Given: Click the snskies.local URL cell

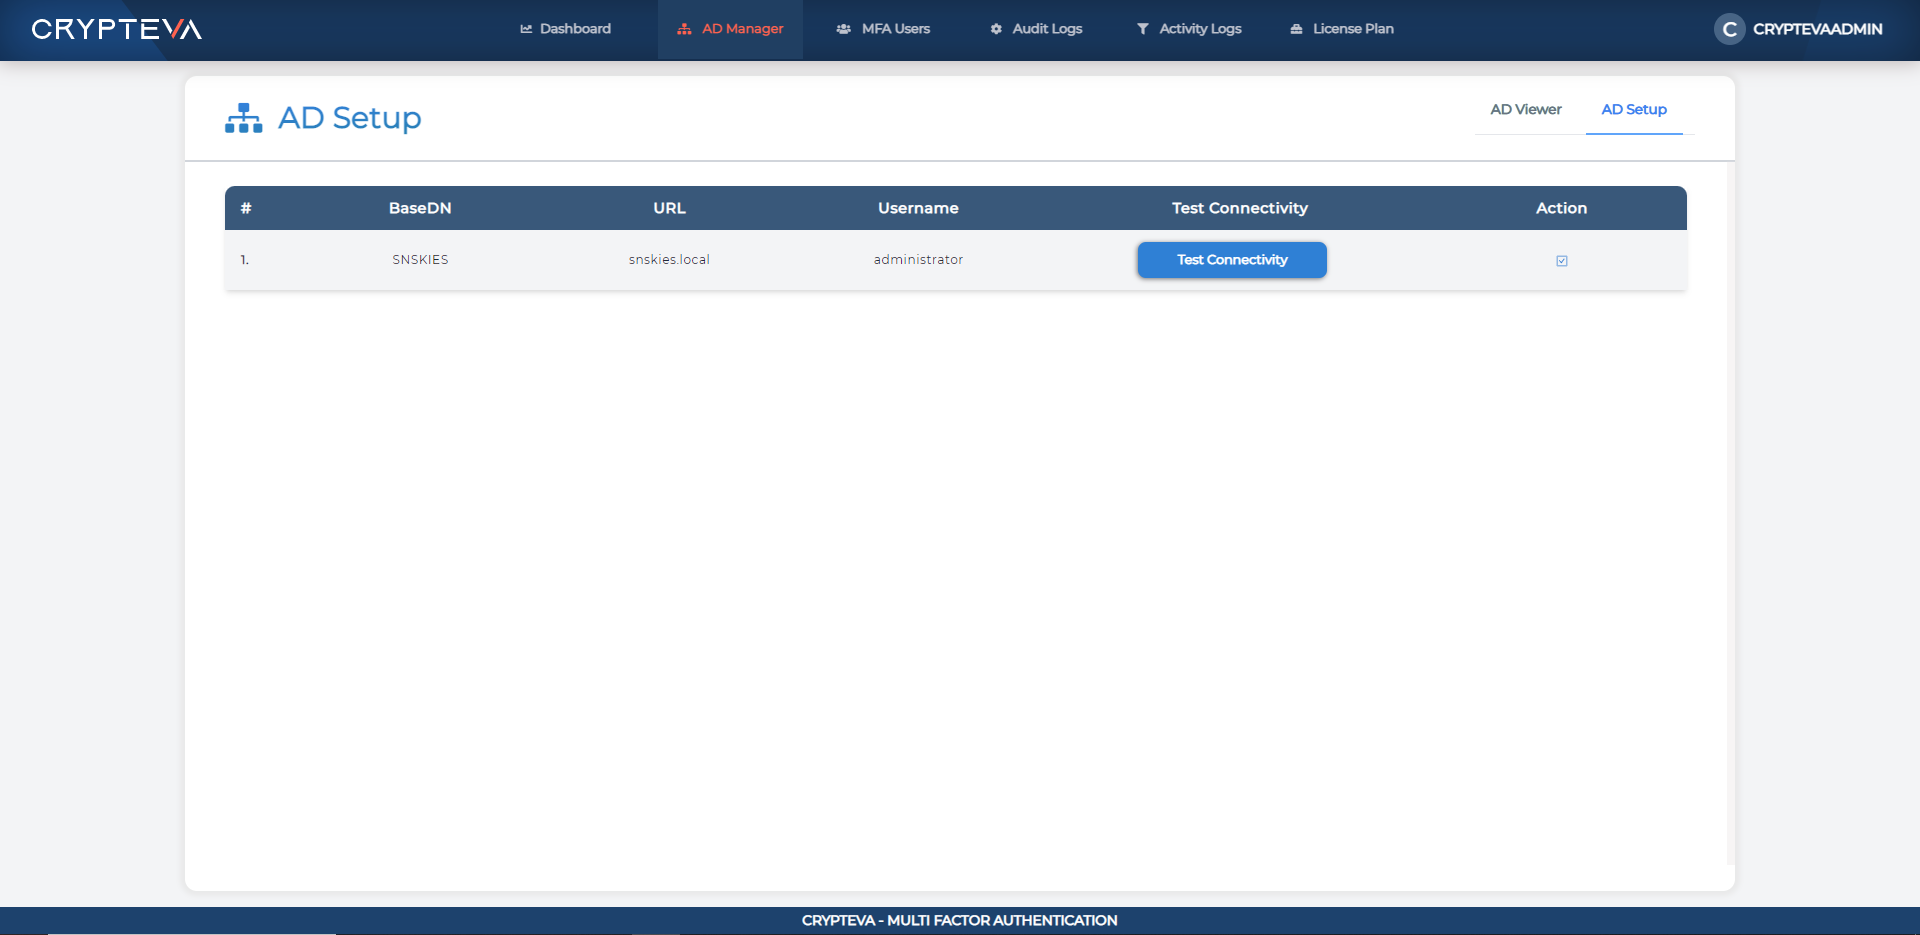Looking at the screenshot, I should (x=669, y=260).
